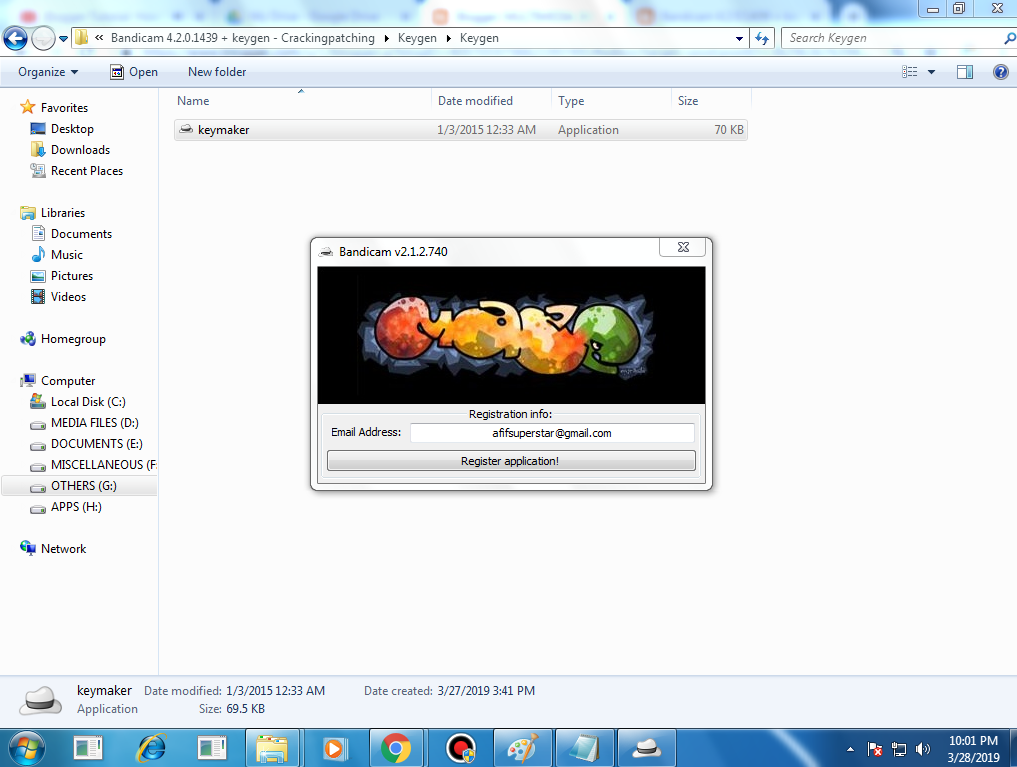This screenshot has width=1017, height=767.
Task: Click the Change your view icon
Action: tap(909, 72)
